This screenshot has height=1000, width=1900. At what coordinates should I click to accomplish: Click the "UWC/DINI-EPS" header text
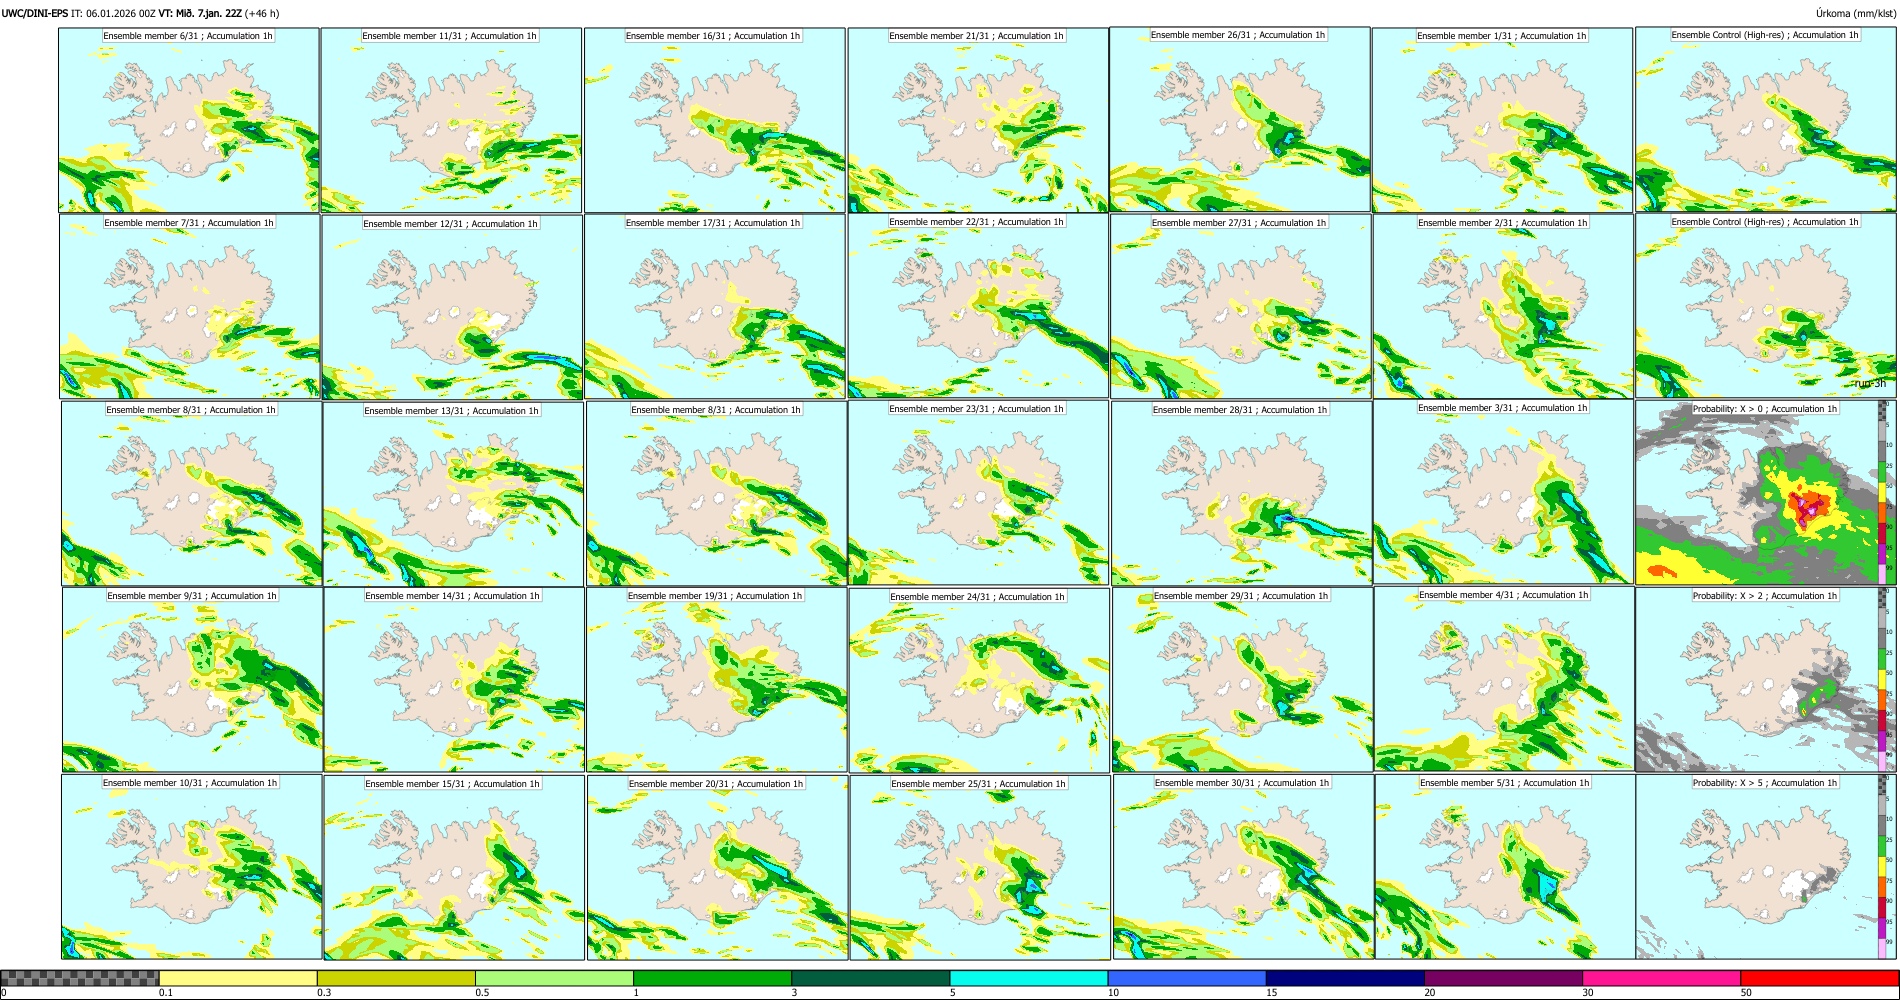35,13
